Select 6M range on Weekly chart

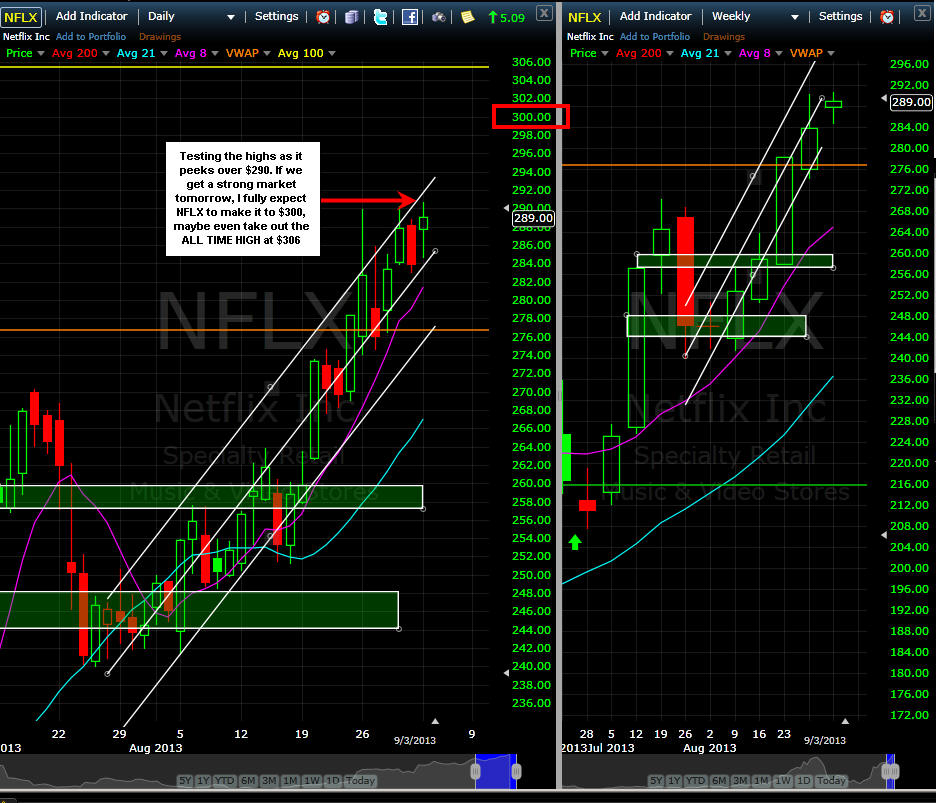pyautogui.click(x=719, y=780)
